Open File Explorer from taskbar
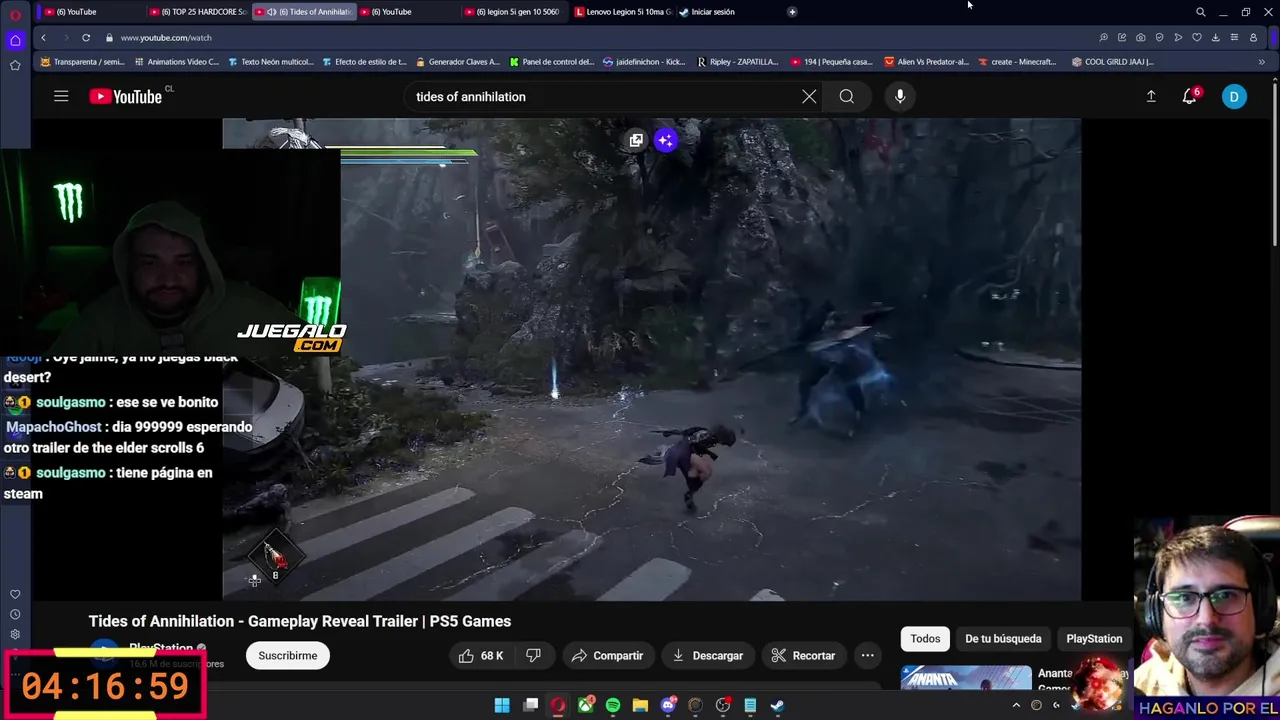Image resolution: width=1280 pixels, height=720 pixels. coord(640,705)
